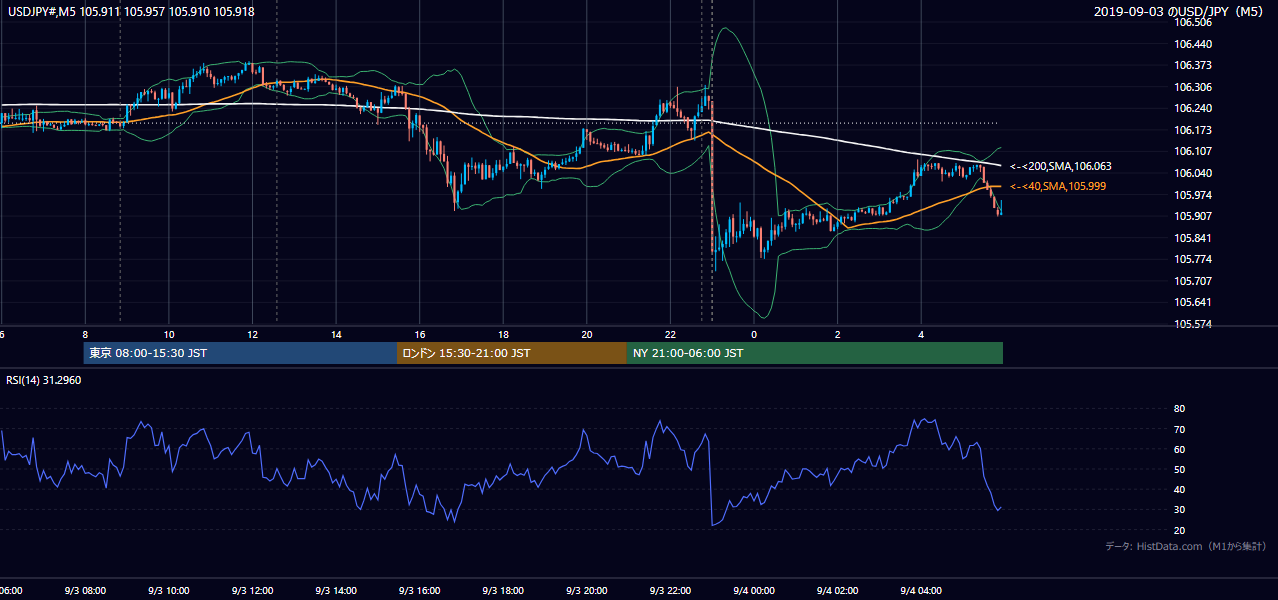Click hour label 22 under price chart

[x=670, y=334]
